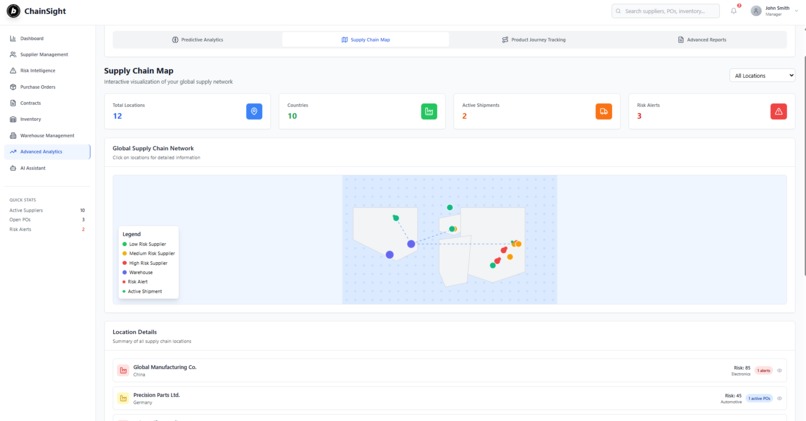Expand the John Smith account menu chevron

point(797,11)
